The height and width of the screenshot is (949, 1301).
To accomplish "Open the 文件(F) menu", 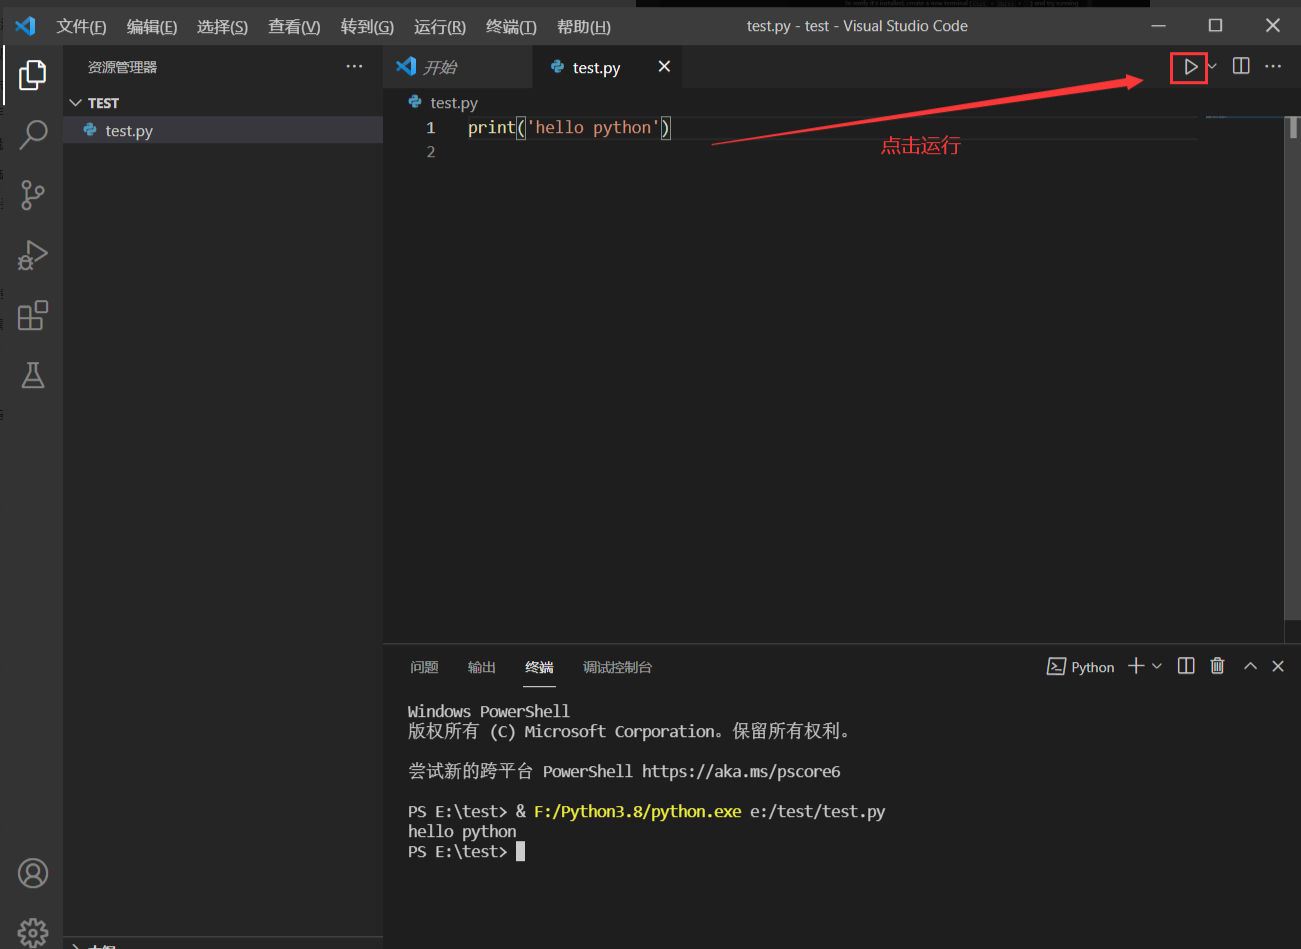I will (81, 26).
